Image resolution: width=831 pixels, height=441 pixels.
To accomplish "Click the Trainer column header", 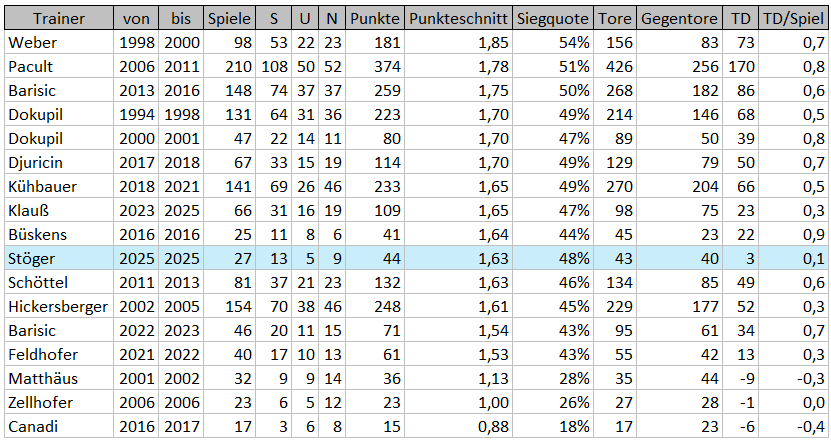I will [x=57, y=19].
